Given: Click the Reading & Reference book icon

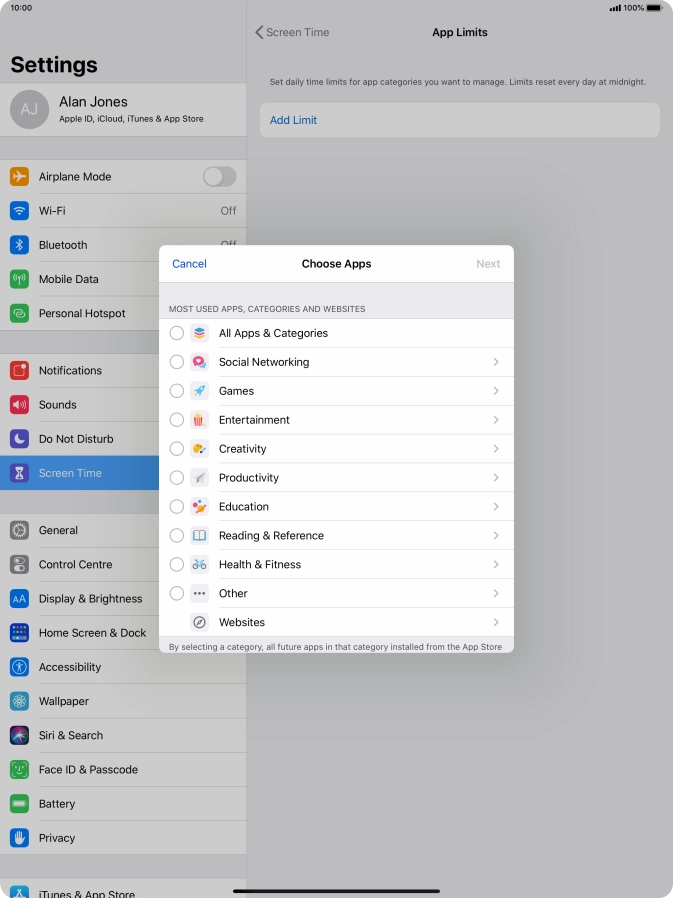Looking at the screenshot, I should point(199,535).
